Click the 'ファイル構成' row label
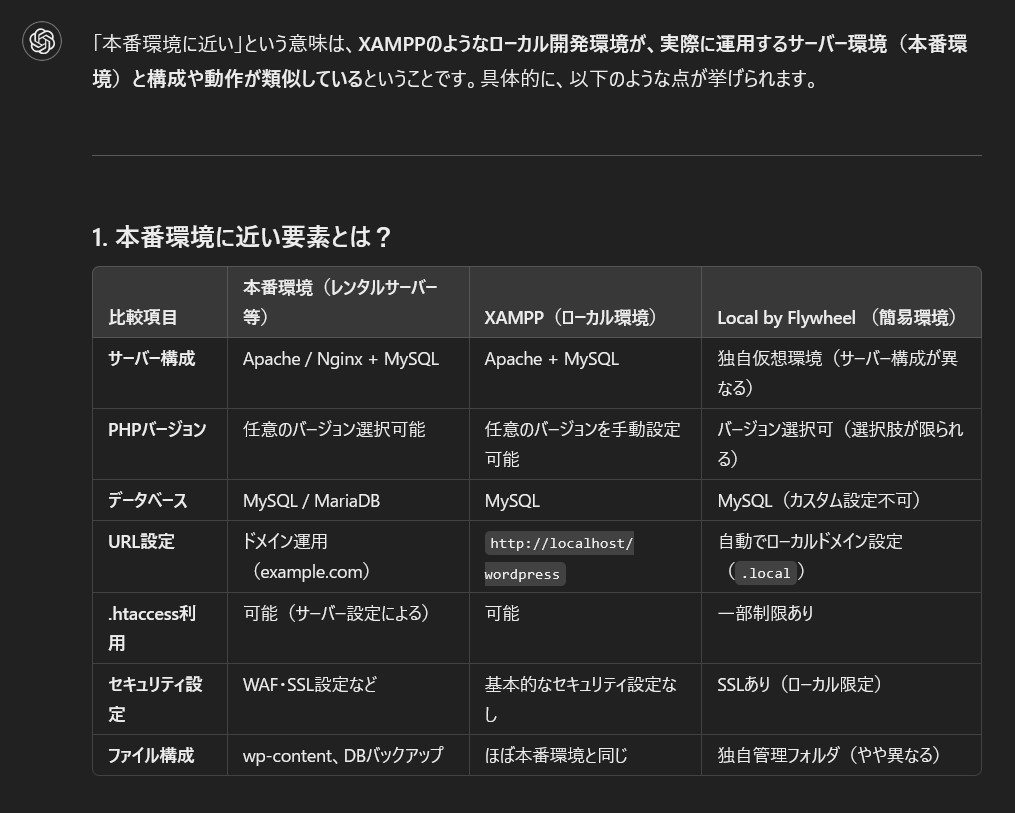This screenshot has width=1015, height=813. point(151,755)
